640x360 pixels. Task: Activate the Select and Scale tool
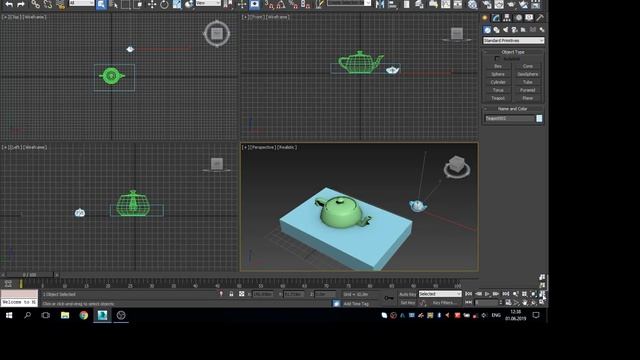pyautogui.click(x=177, y=4)
